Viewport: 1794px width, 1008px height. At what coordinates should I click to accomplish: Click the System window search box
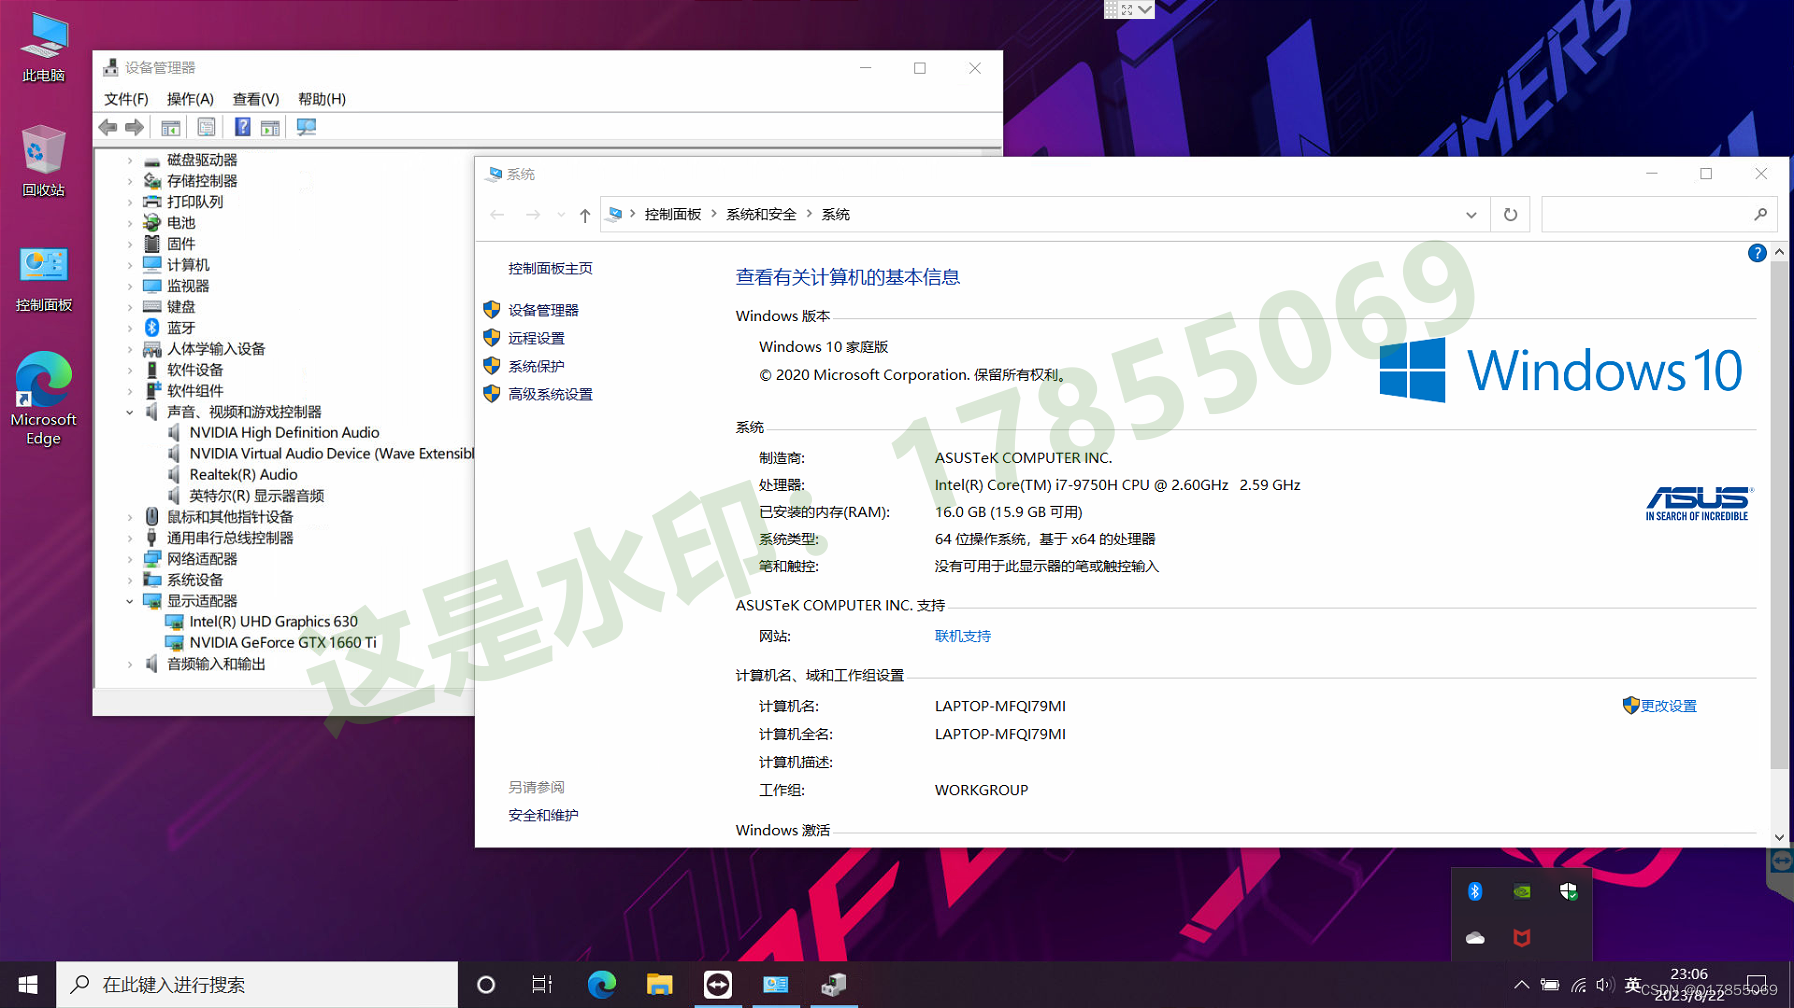coord(1658,214)
